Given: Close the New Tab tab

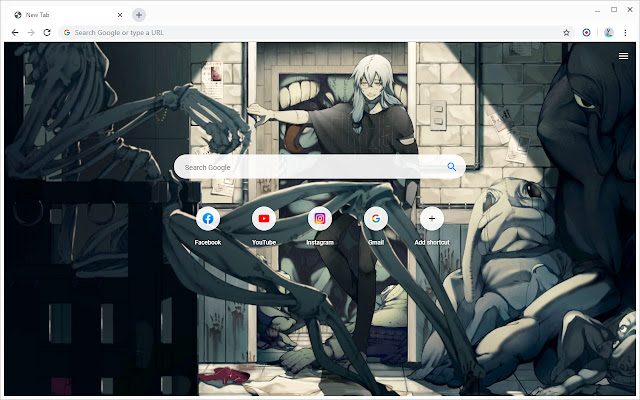Looking at the screenshot, I should (120, 15).
